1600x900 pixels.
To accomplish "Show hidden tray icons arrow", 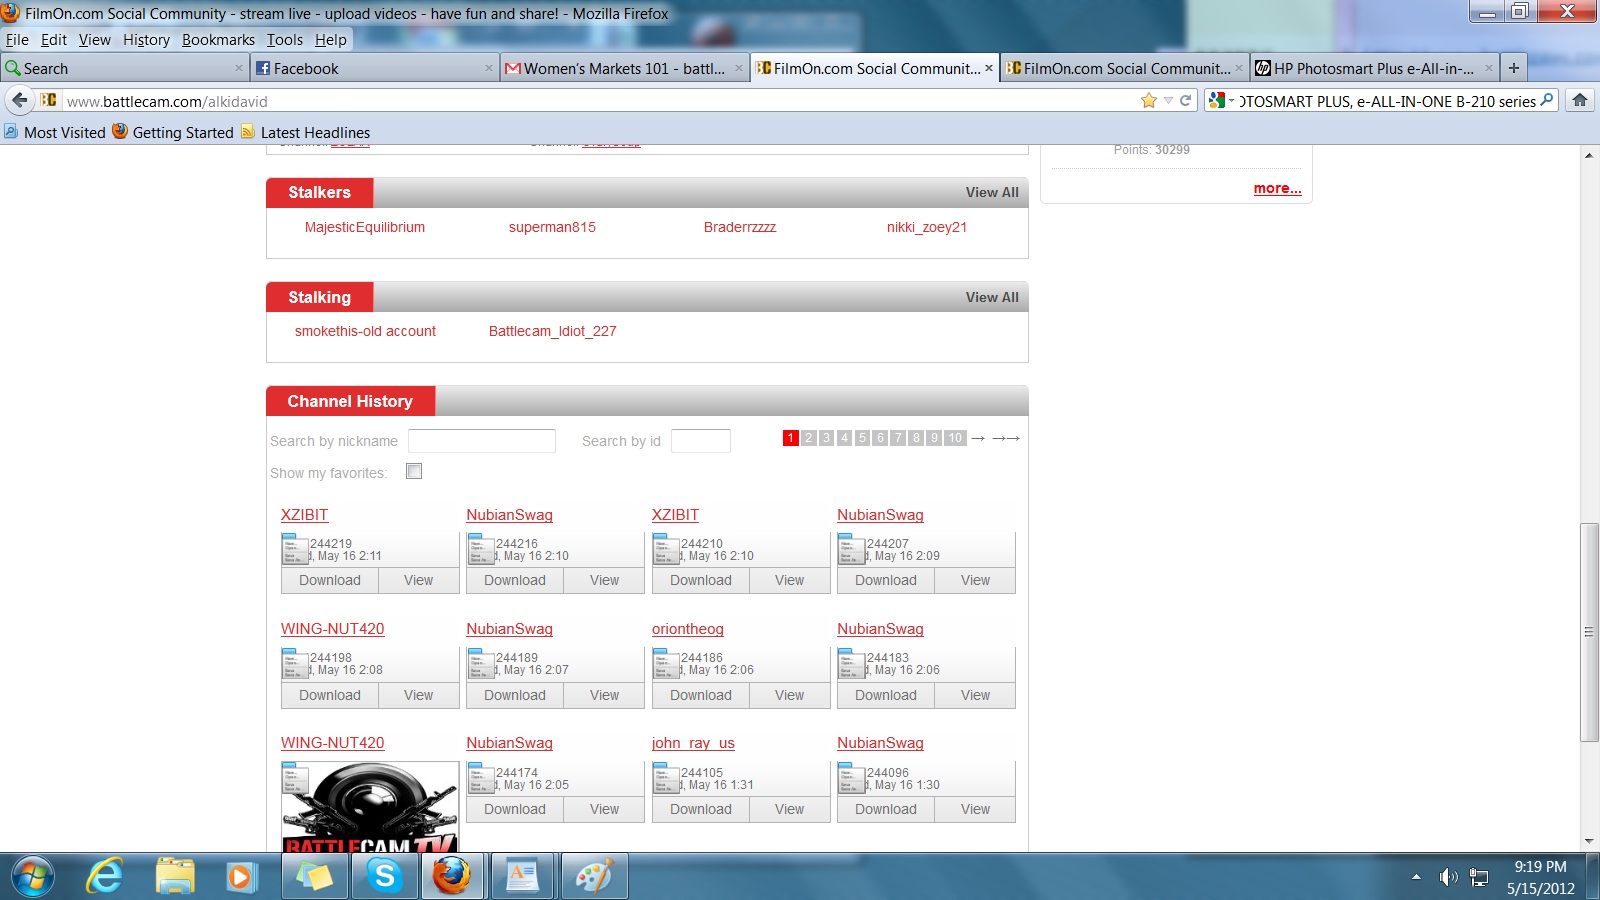I will (x=1416, y=877).
